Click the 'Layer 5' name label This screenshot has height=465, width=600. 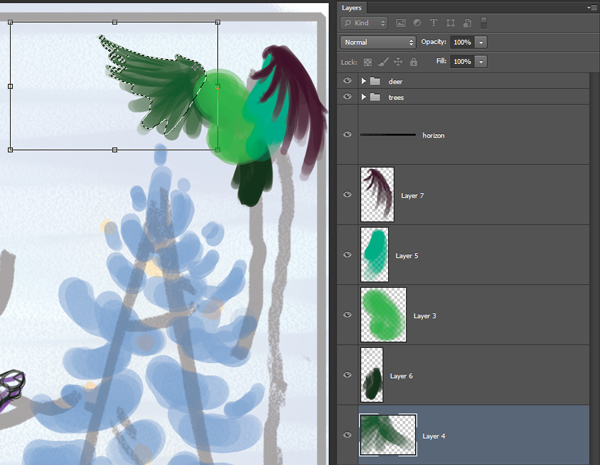pyautogui.click(x=407, y=256)
